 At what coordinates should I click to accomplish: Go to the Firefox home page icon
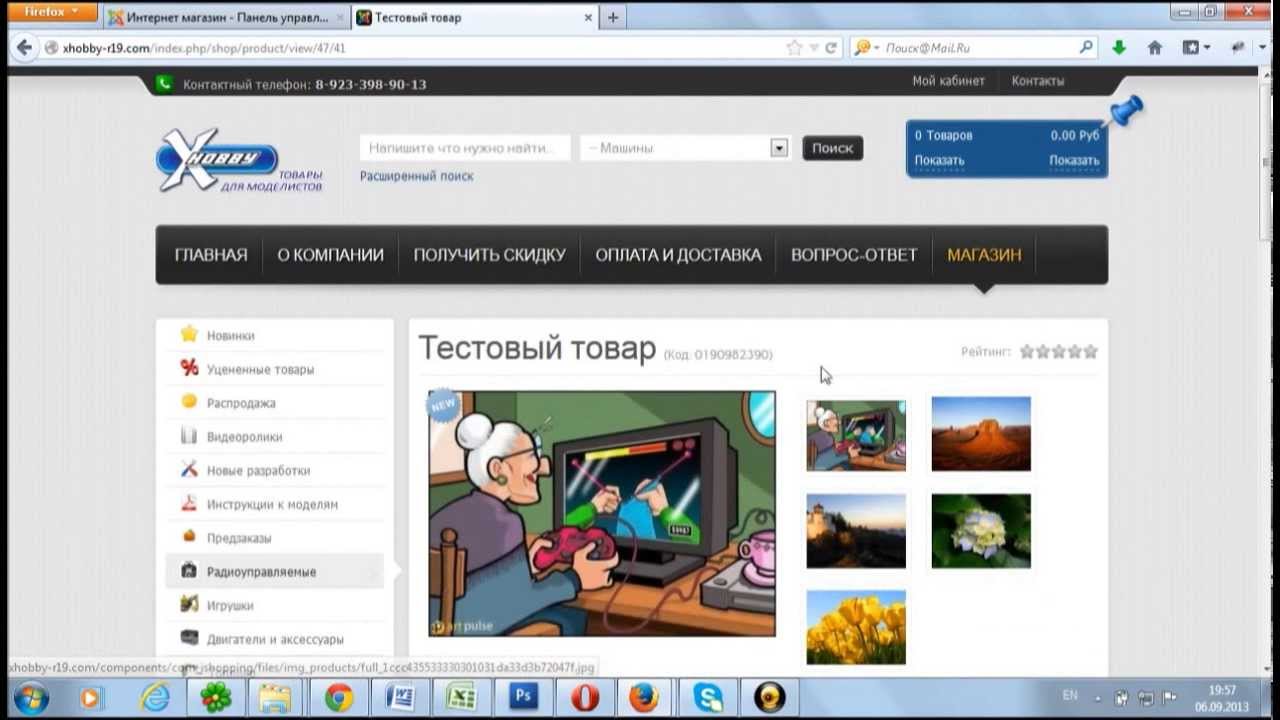coord(1155,47)
